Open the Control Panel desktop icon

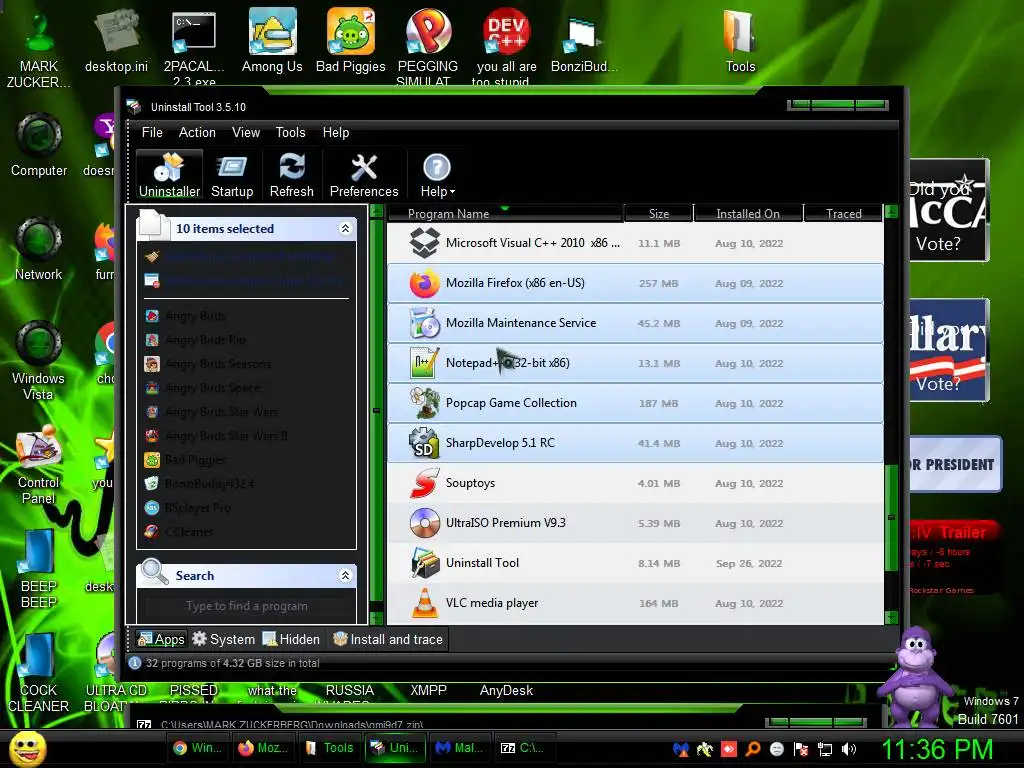tap(39, 465)
